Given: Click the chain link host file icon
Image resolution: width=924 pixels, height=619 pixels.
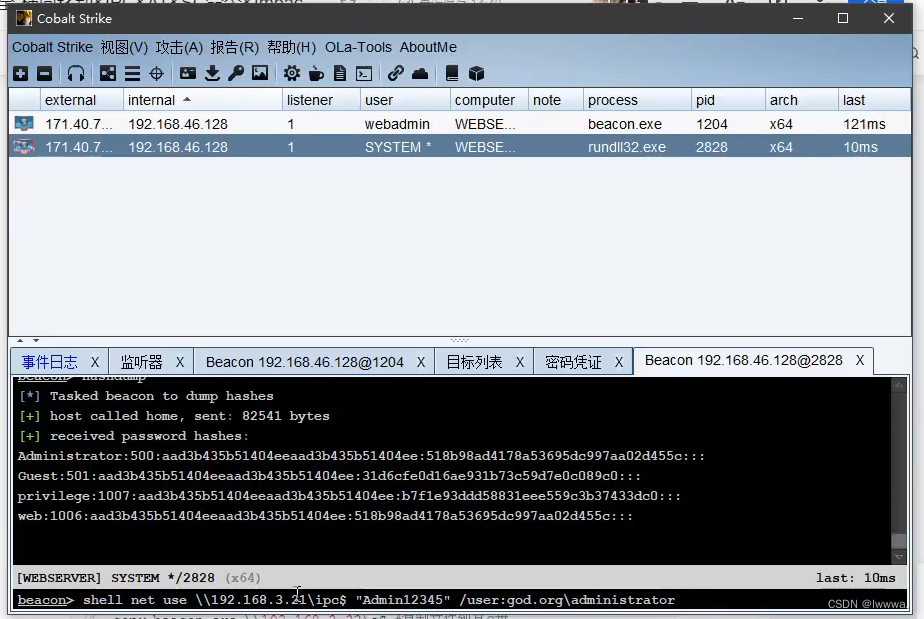Looking at the screenshot, I should pos(395,74).
